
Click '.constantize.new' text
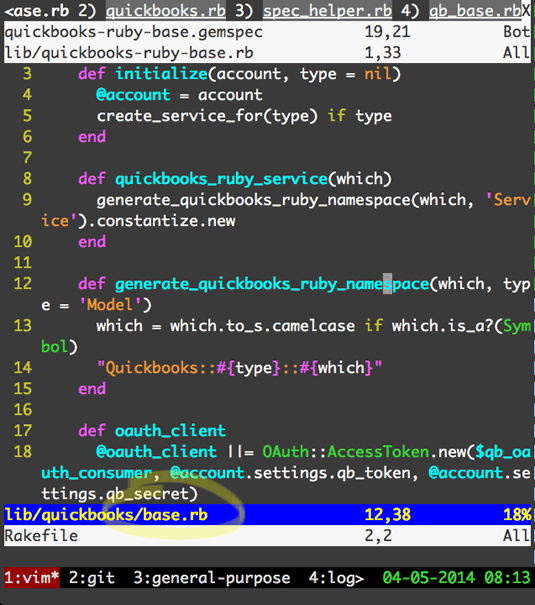[x=161, y=221]
